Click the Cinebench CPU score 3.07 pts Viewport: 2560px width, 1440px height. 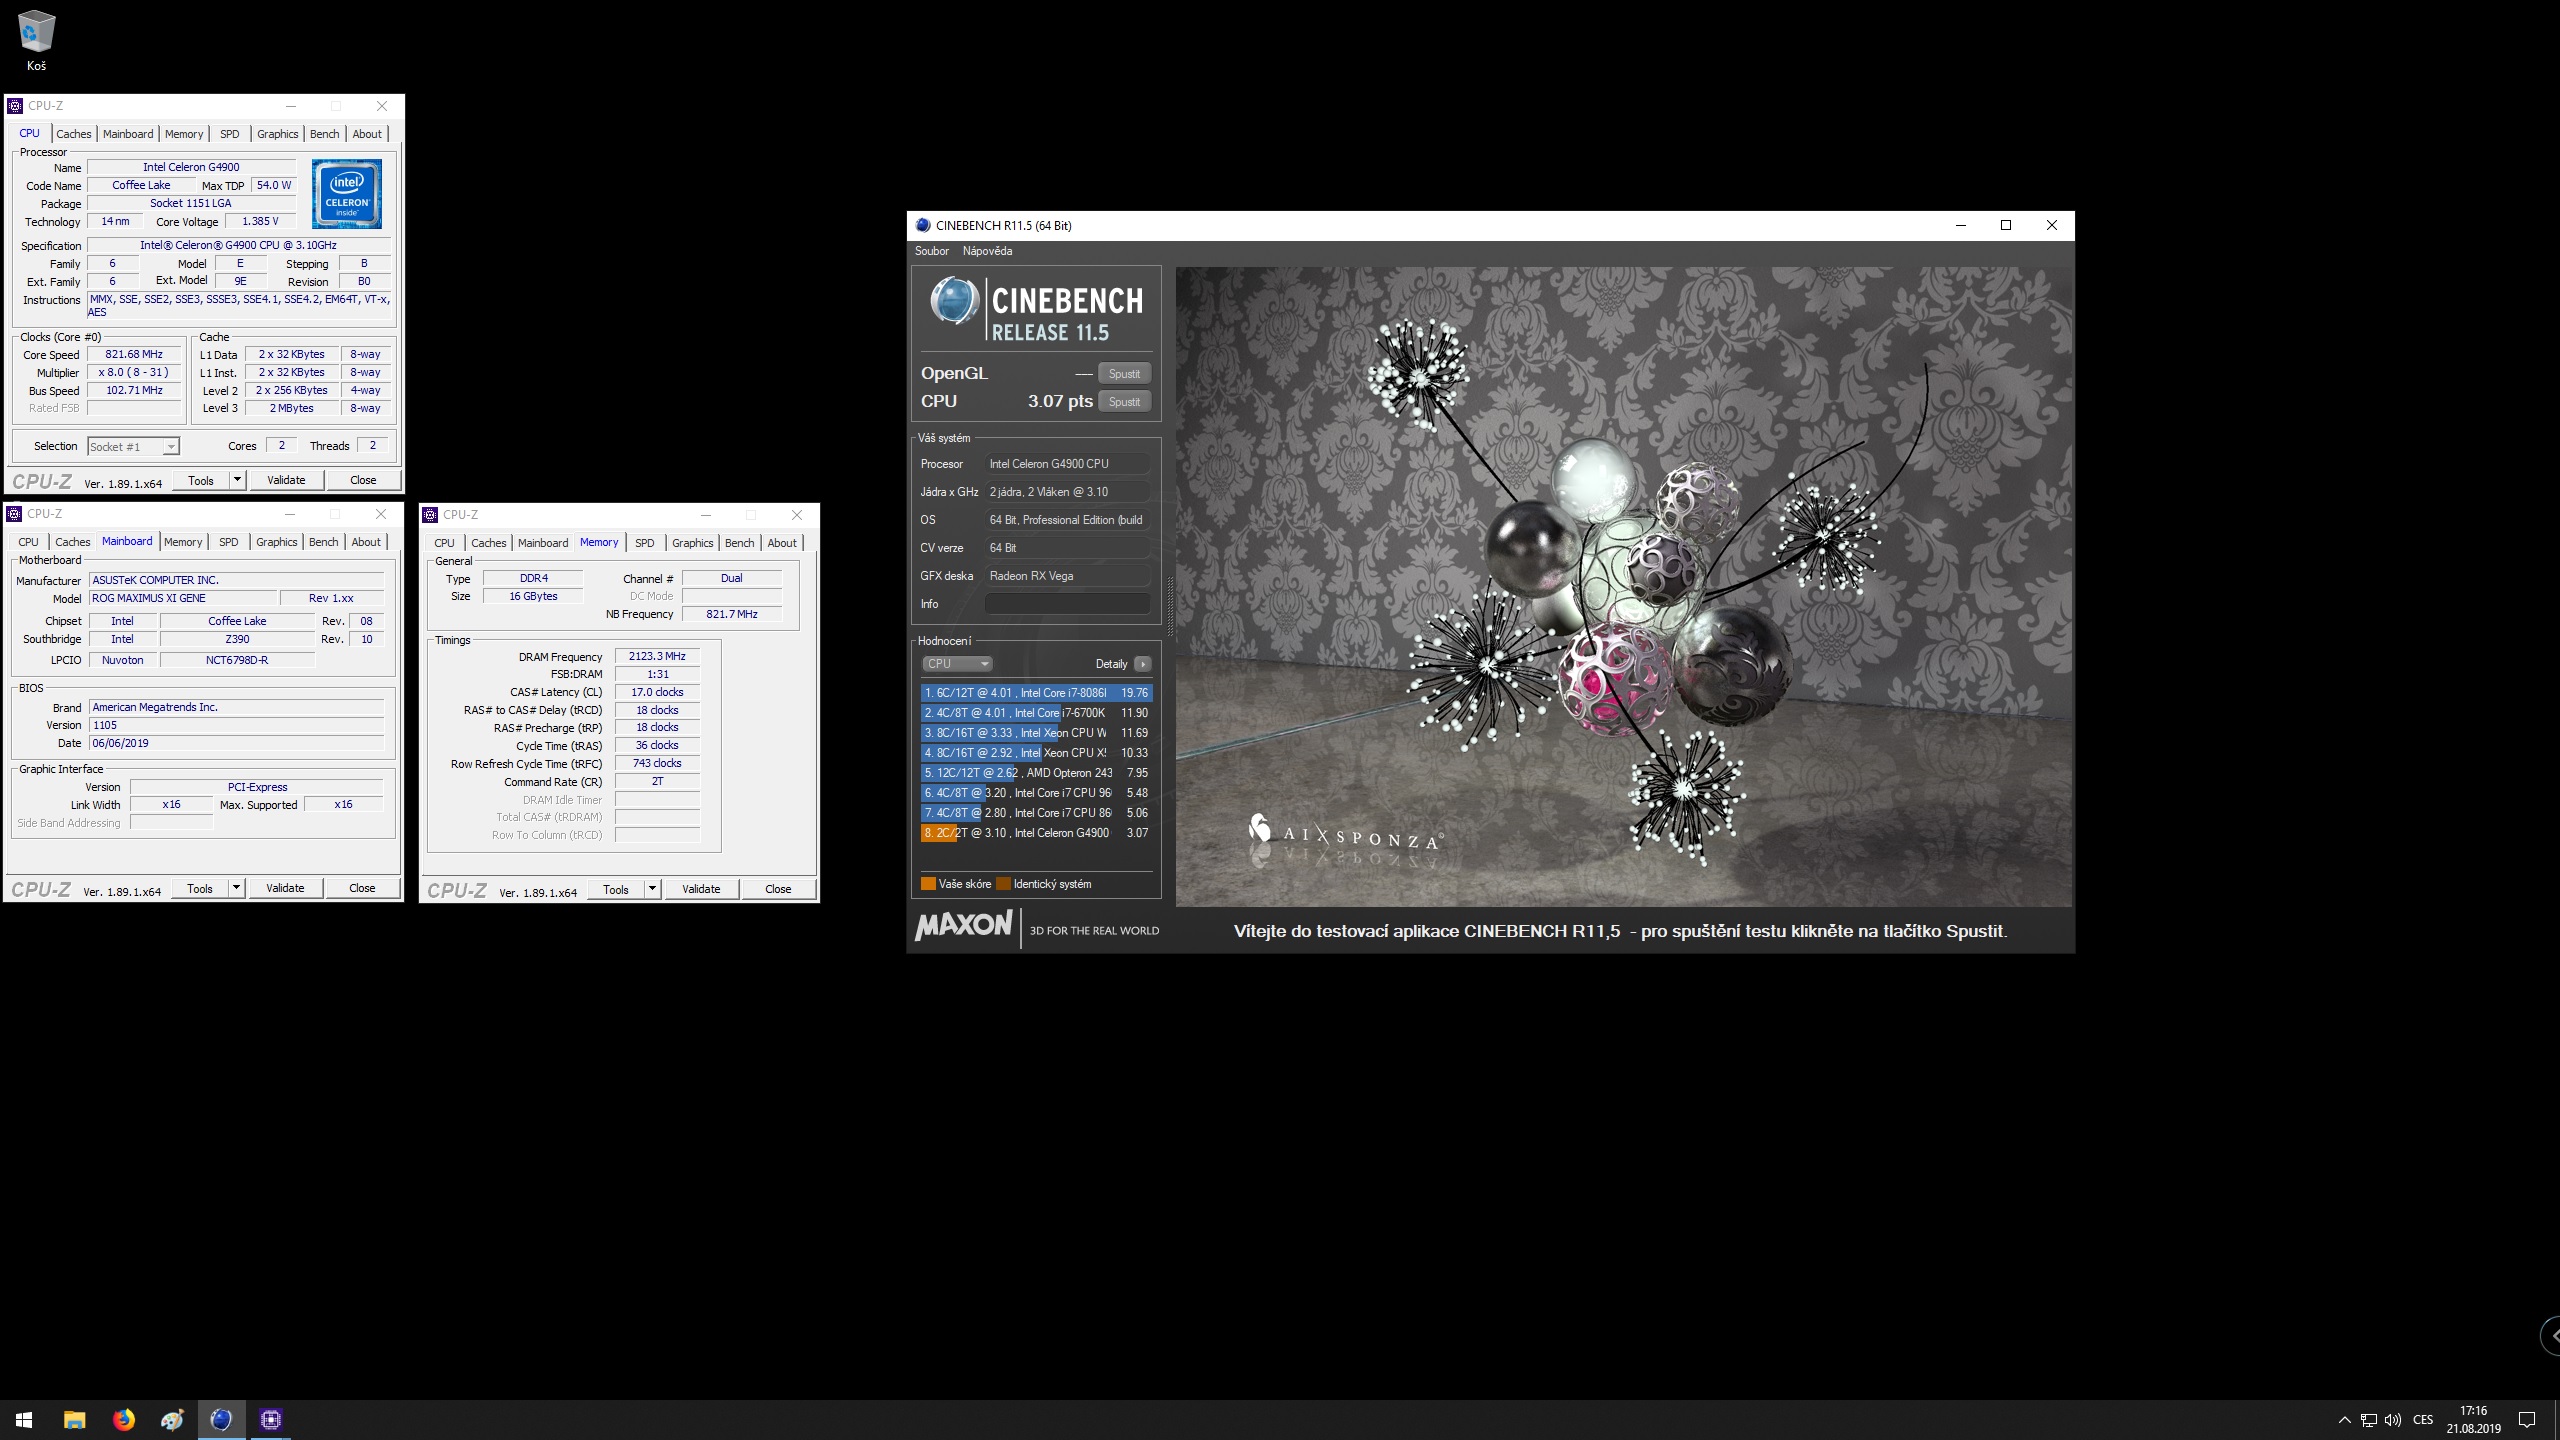1060,401
